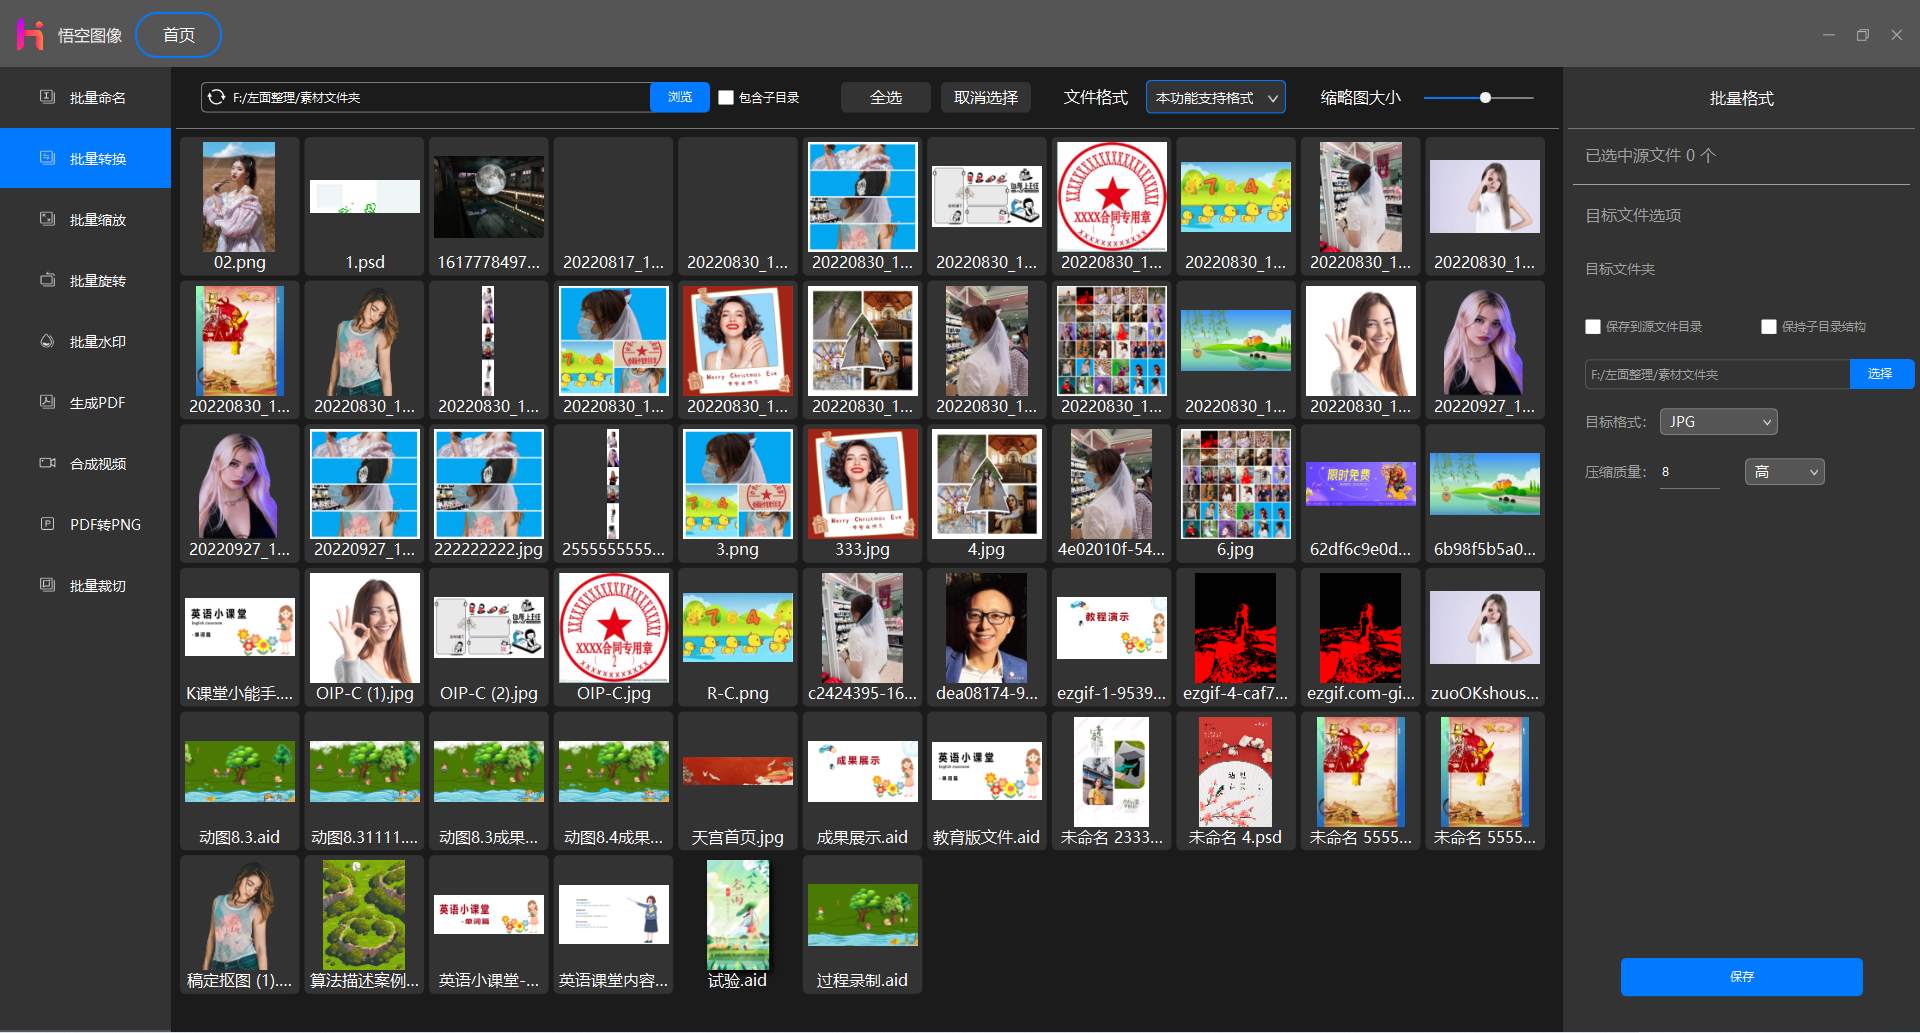Enable the 包含子目录 checkbox
Screen dimensions: 1920x1033
(727, 98)
